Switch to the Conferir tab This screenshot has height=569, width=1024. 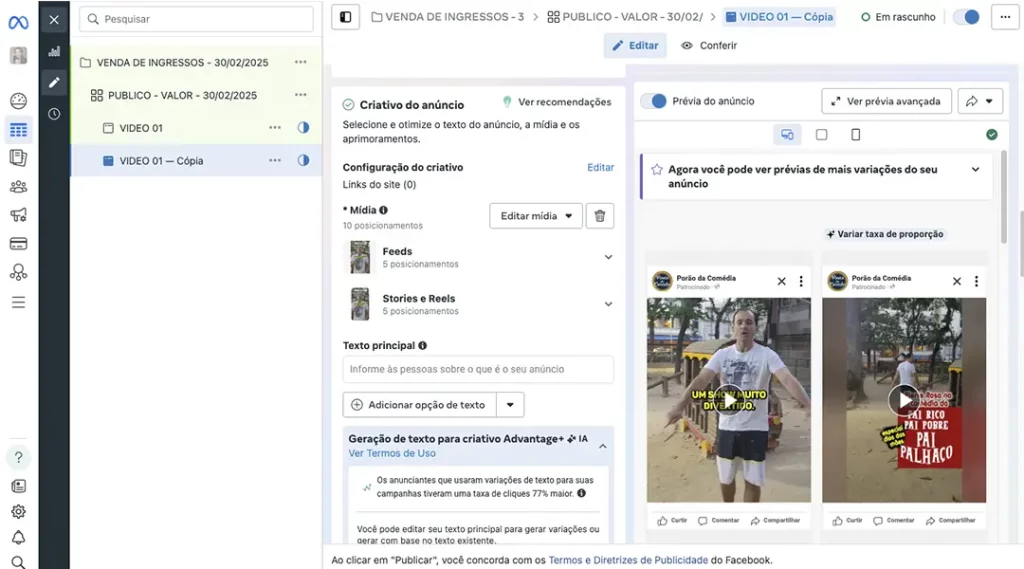[709, 45]
